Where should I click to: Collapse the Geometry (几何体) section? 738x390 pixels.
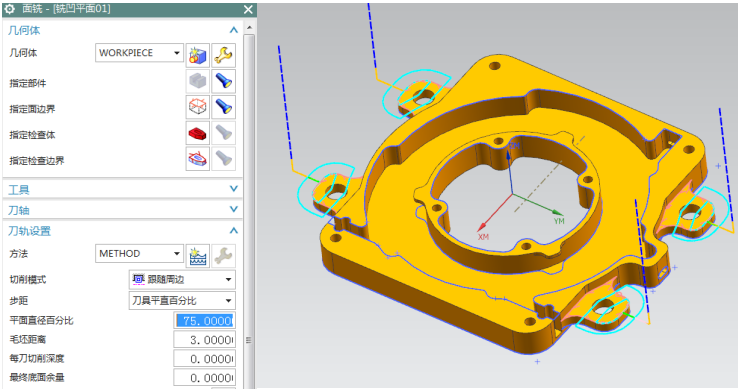(x=233, y=30)
